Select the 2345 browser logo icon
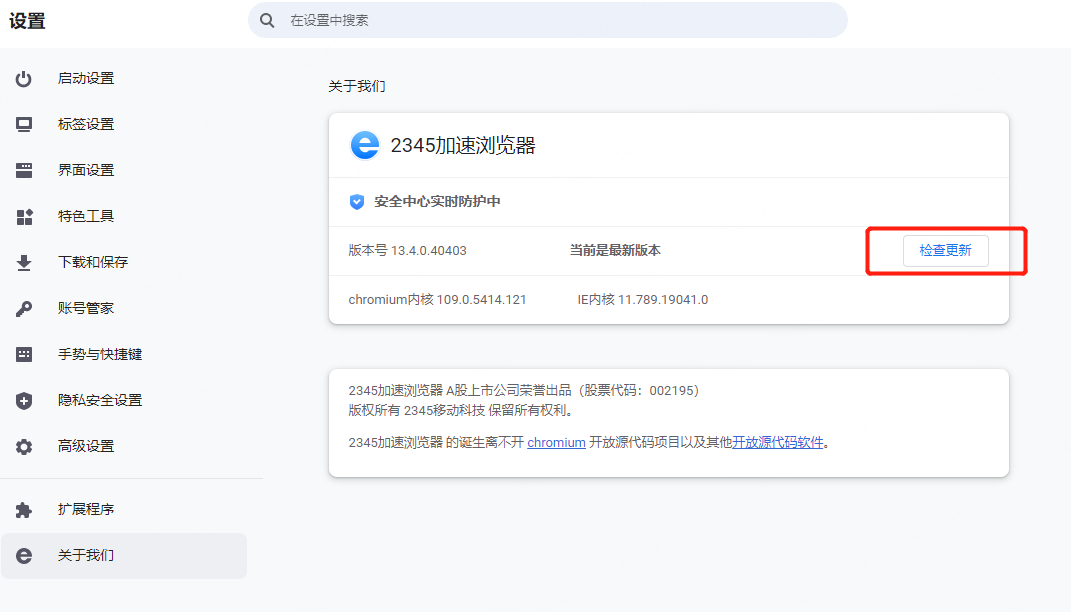 [365, 145]
